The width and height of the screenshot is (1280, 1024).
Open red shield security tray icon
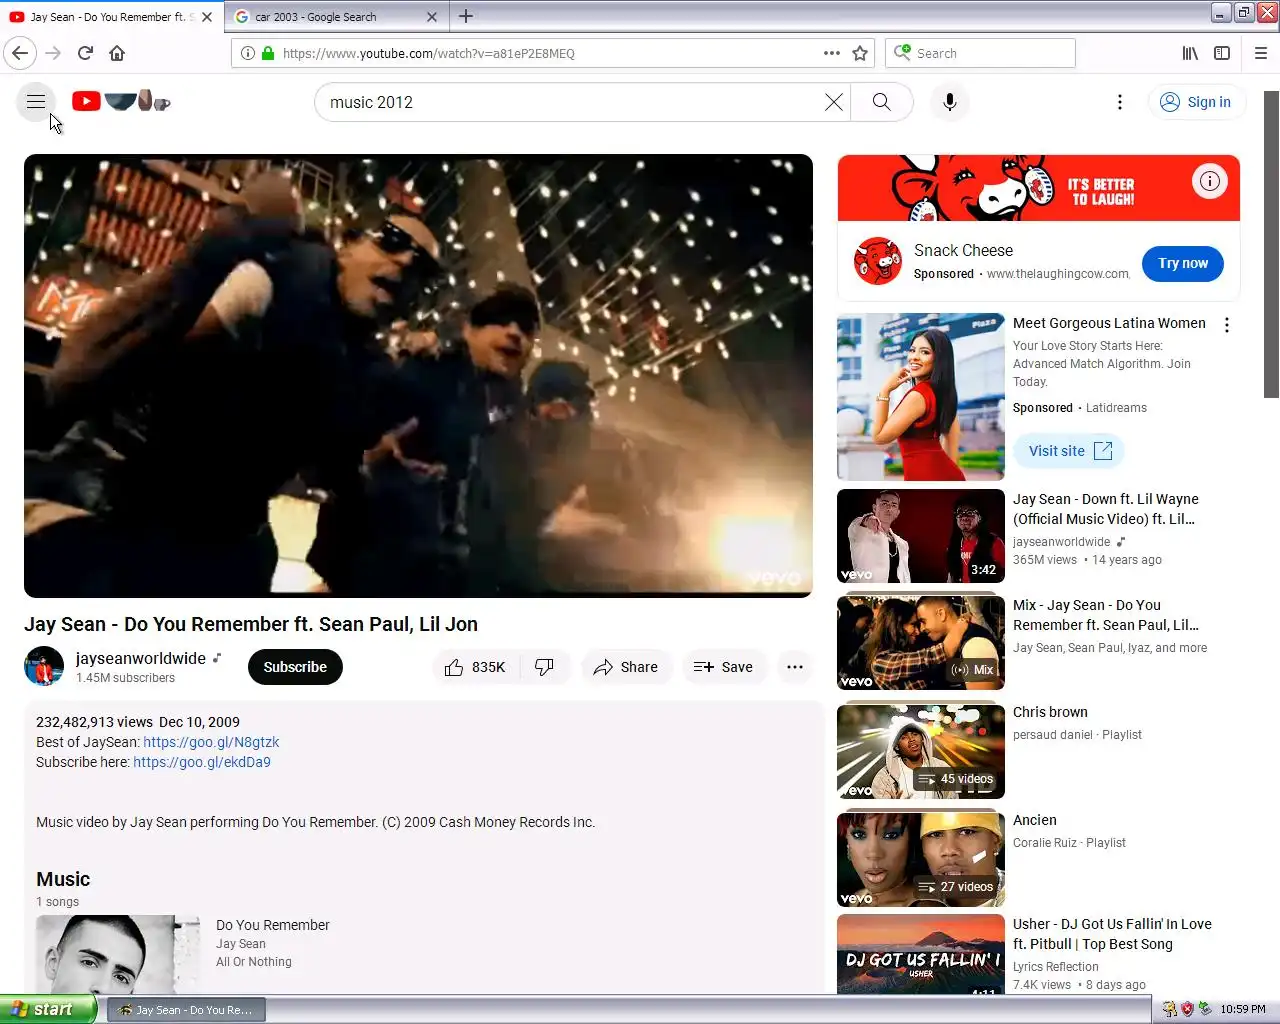point(1187,1009)
